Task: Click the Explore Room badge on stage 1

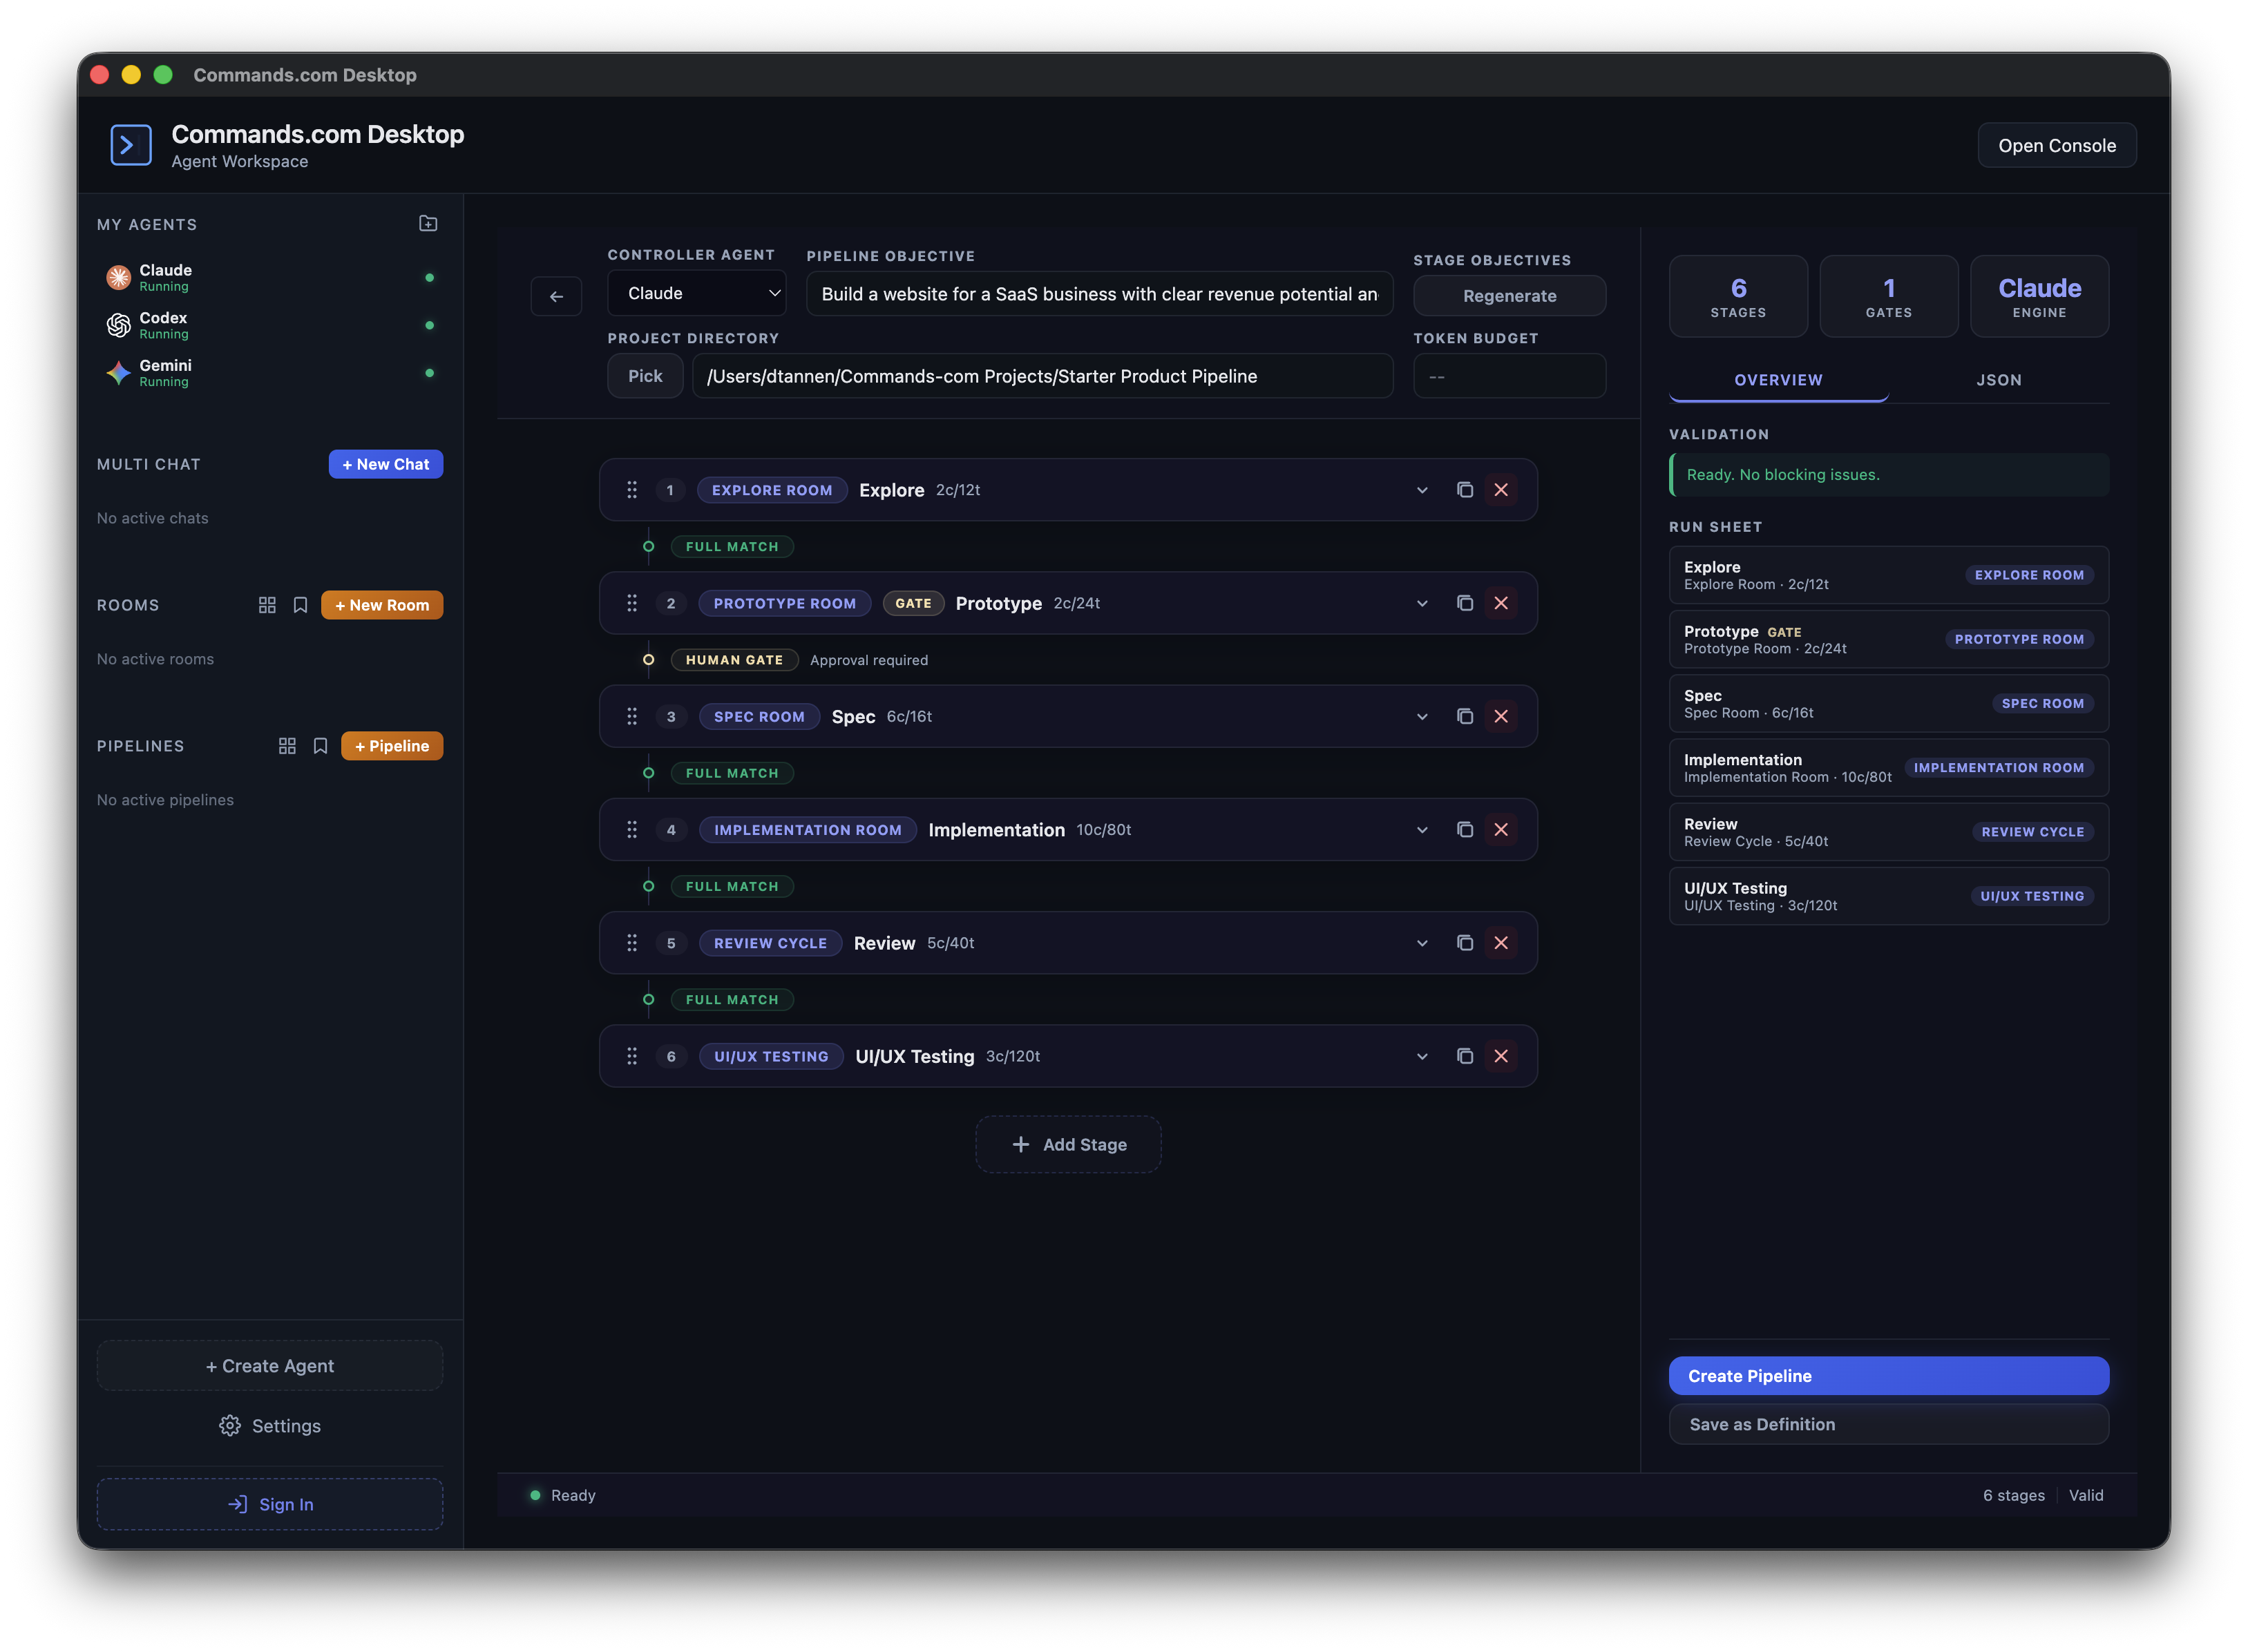Action: coord(772,490)
